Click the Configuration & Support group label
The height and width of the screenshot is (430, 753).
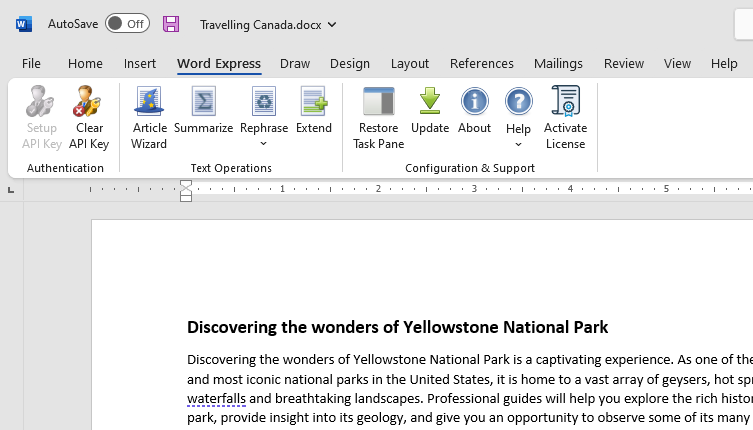470,168
